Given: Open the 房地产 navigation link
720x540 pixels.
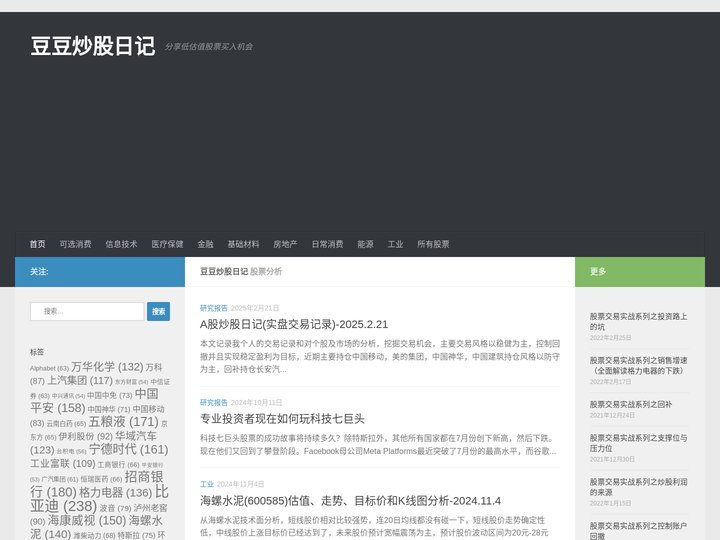Looking at the screenshot, I should point(285,244).
